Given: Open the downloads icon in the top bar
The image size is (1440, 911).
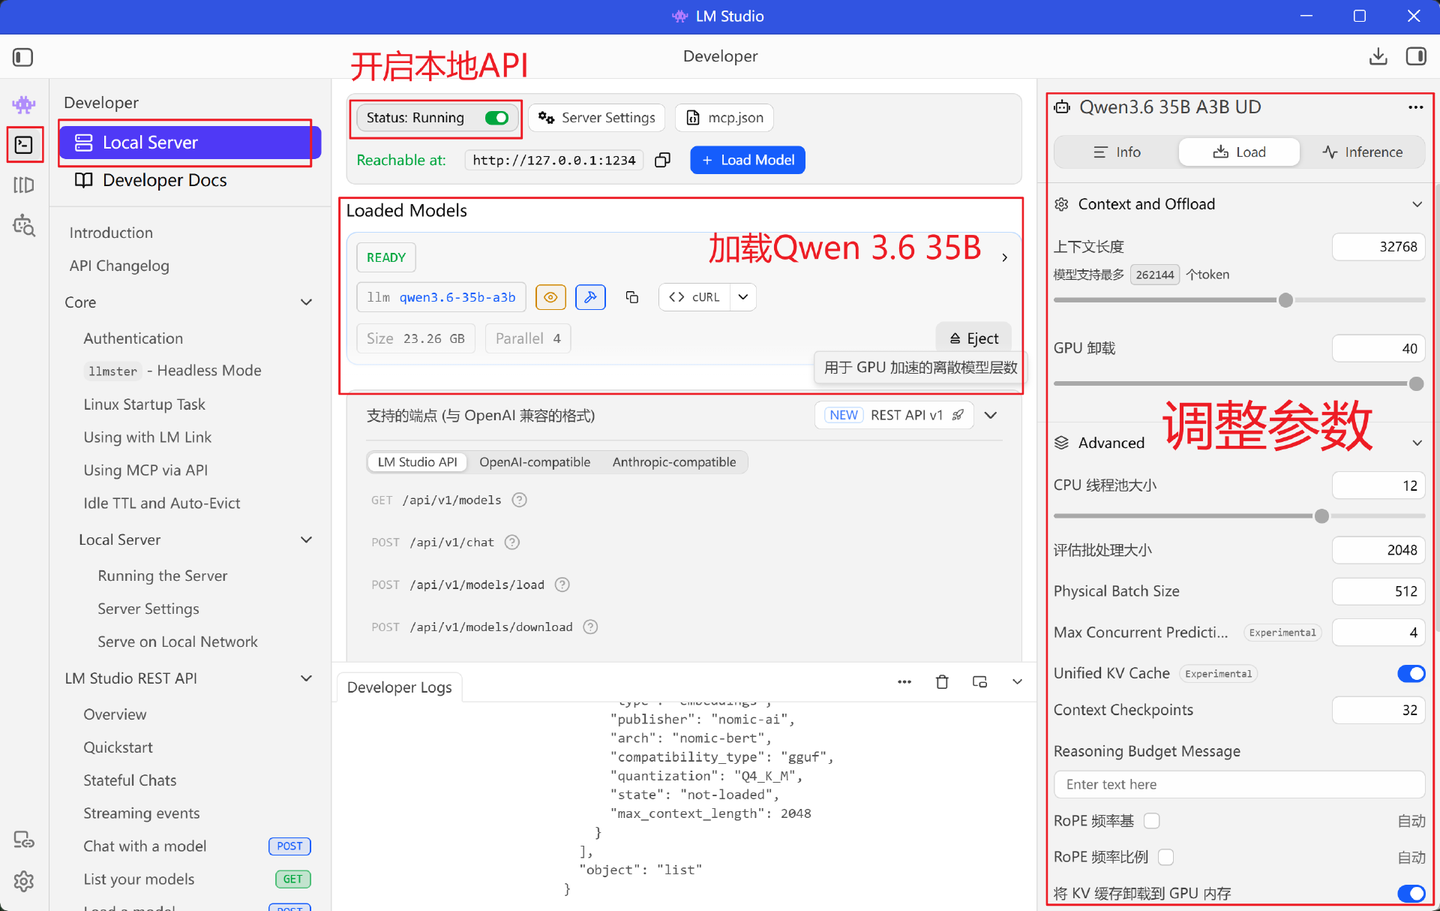Looking at the screenshot, I should [x=1378, y=56].
